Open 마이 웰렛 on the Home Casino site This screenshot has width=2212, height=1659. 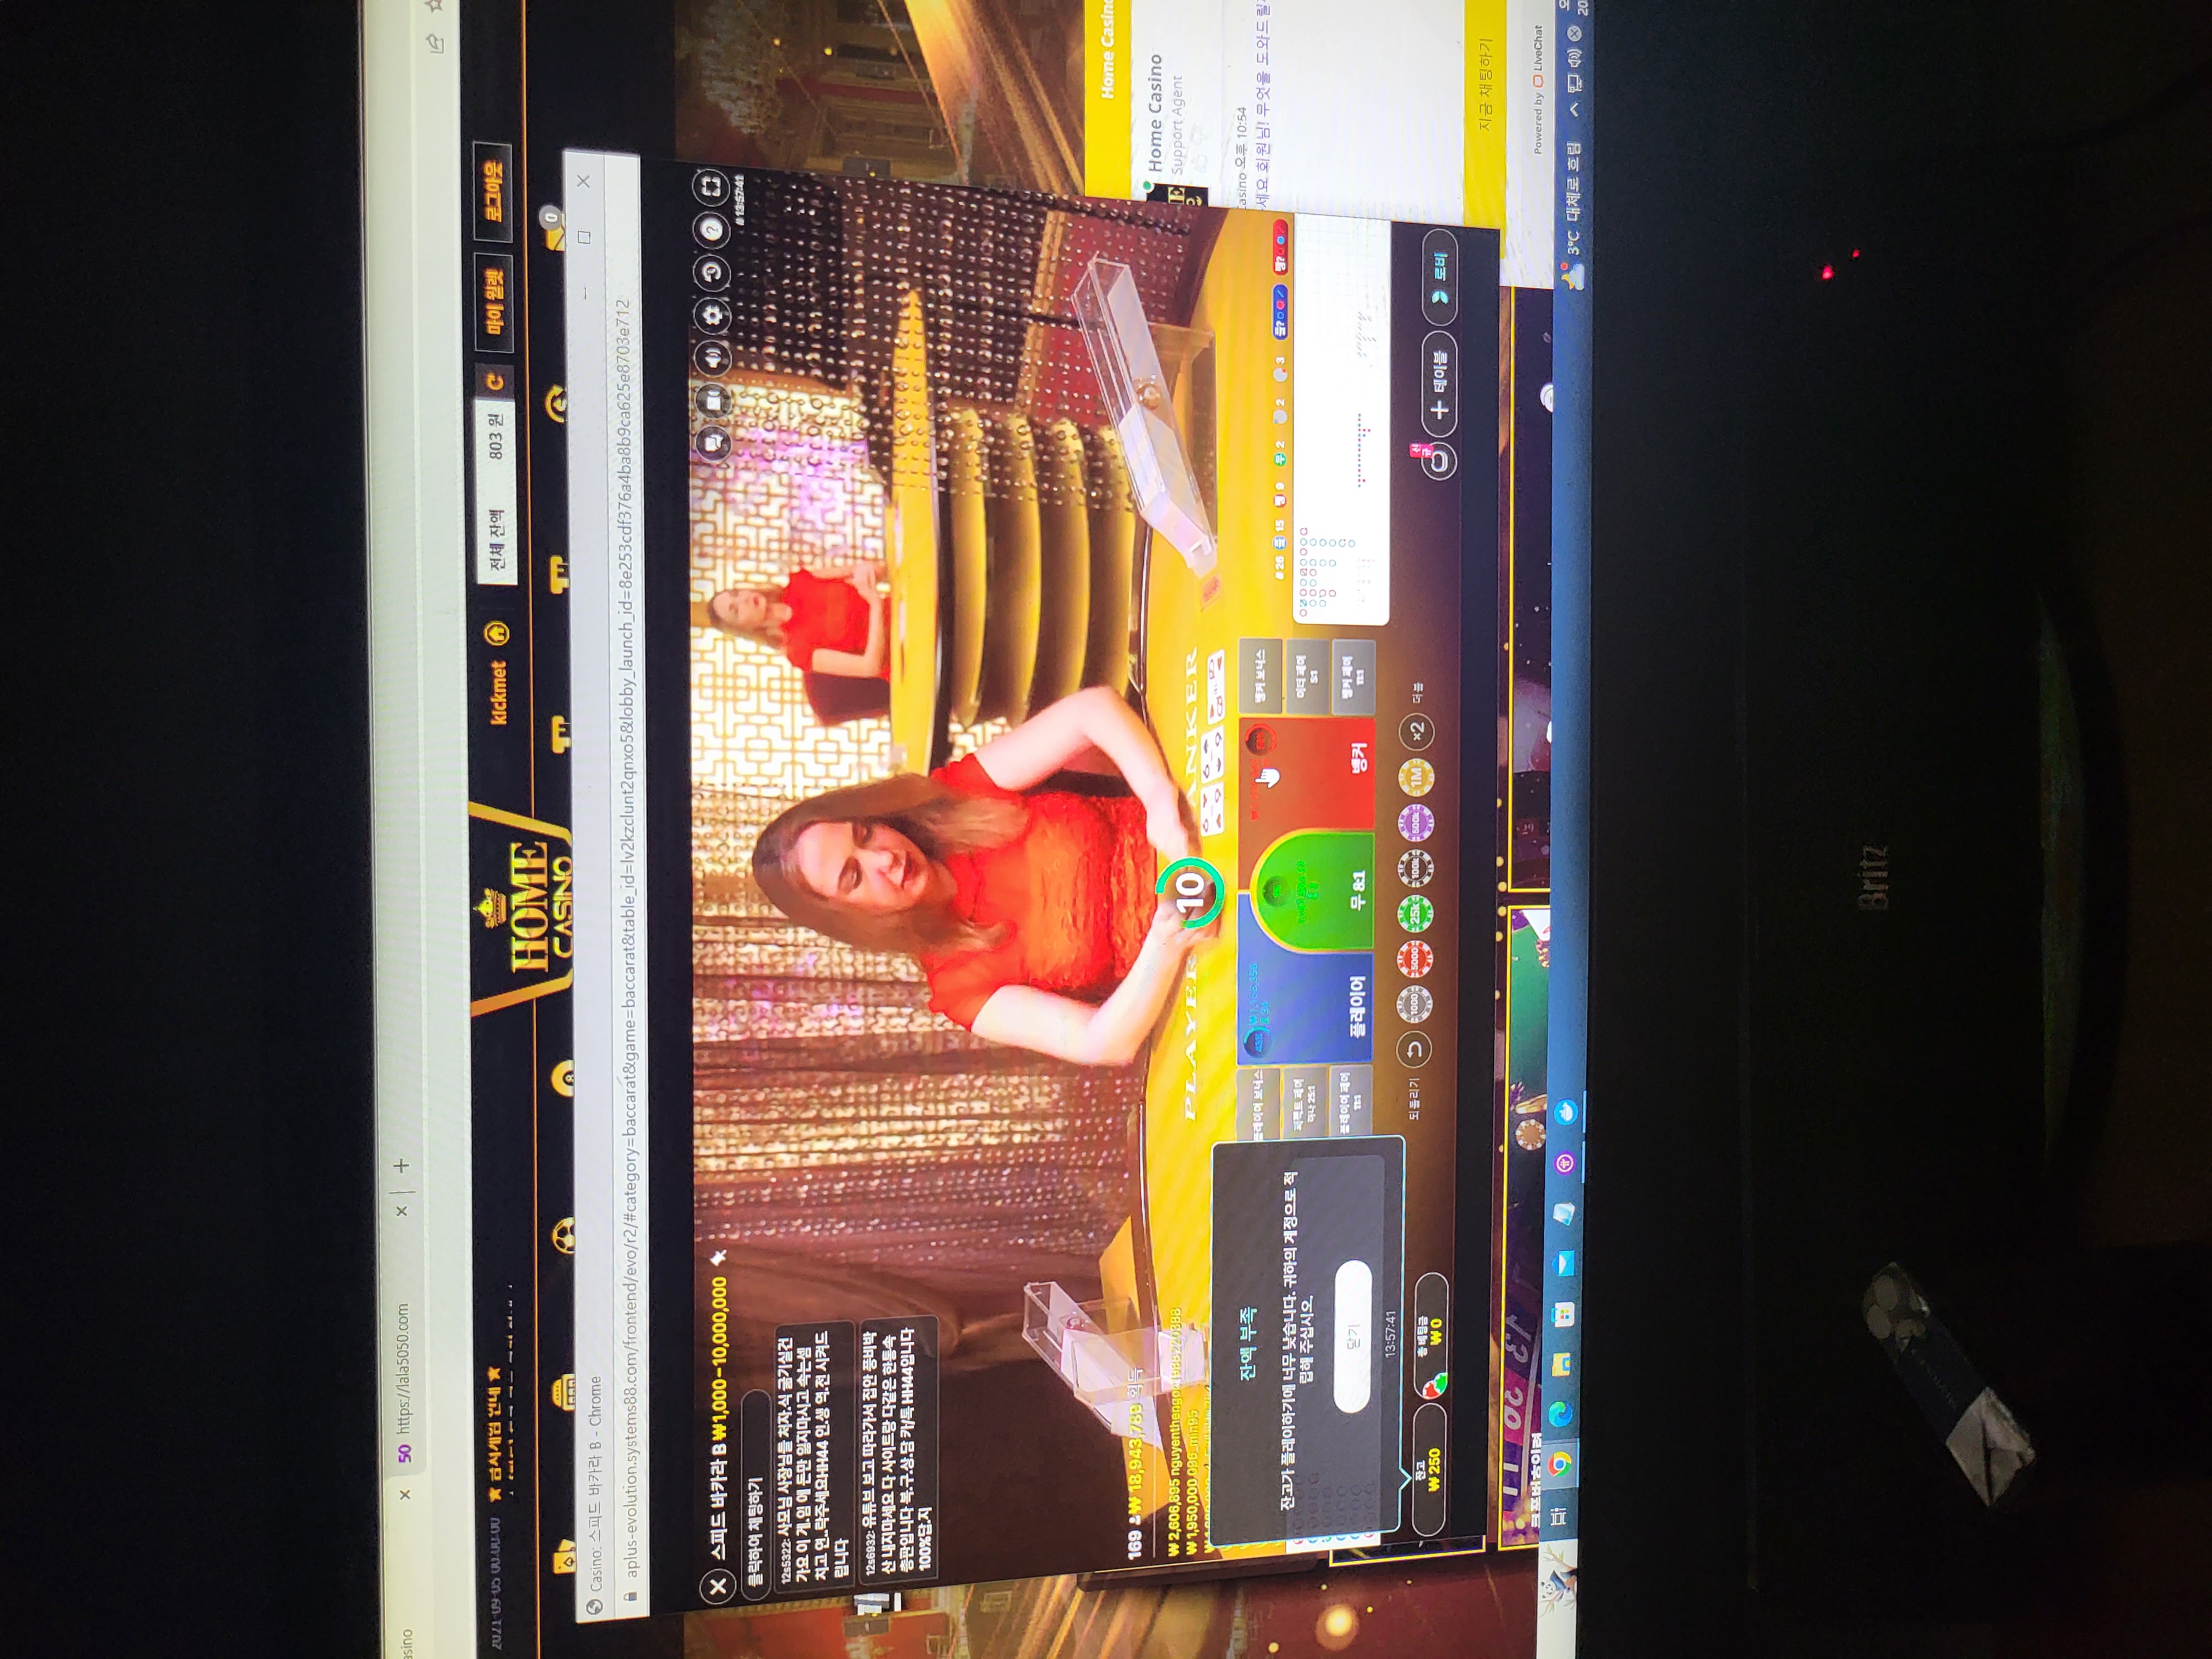(495, 303)
